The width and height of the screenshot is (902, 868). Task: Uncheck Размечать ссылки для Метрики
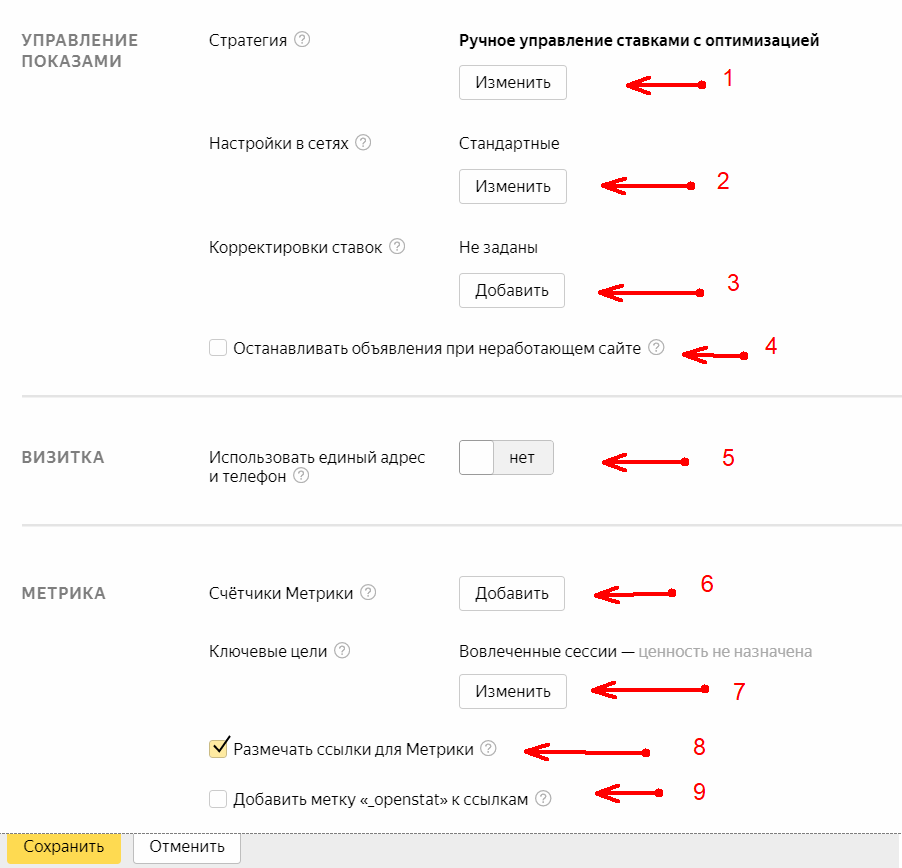point(218,748)
